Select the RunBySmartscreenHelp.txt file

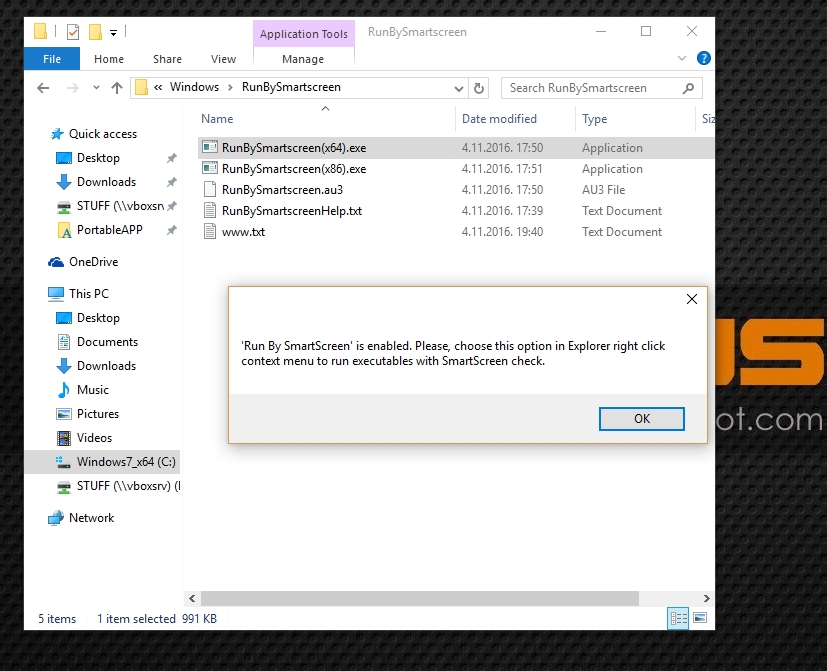[x=456, y=211]
